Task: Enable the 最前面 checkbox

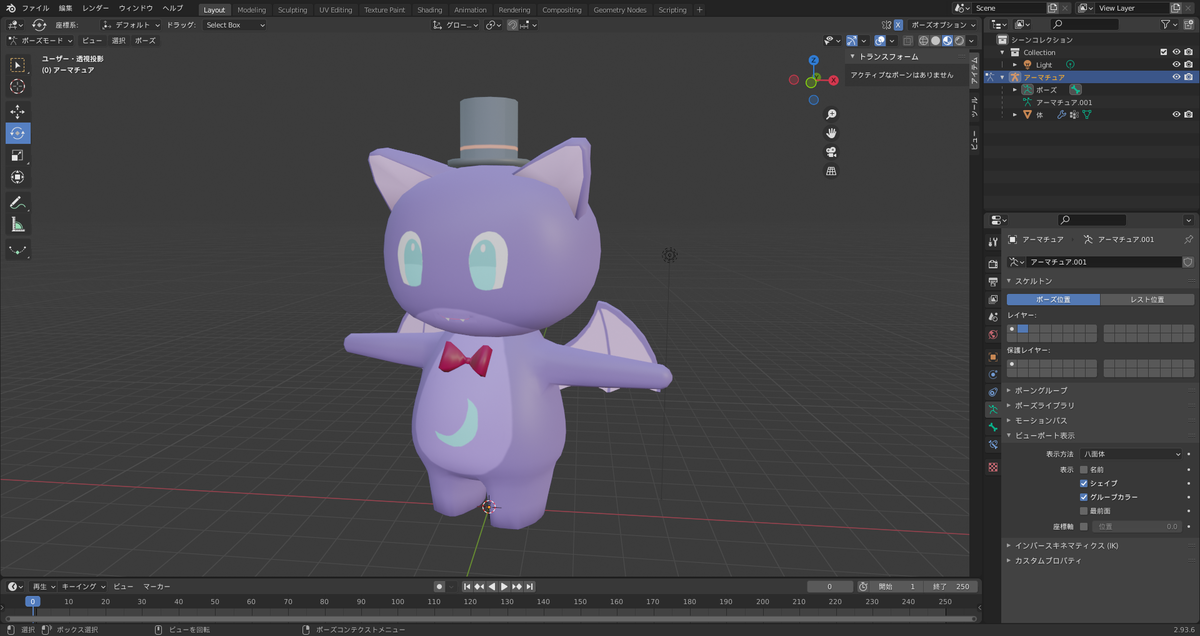Action: click(x=1084, y=511)
